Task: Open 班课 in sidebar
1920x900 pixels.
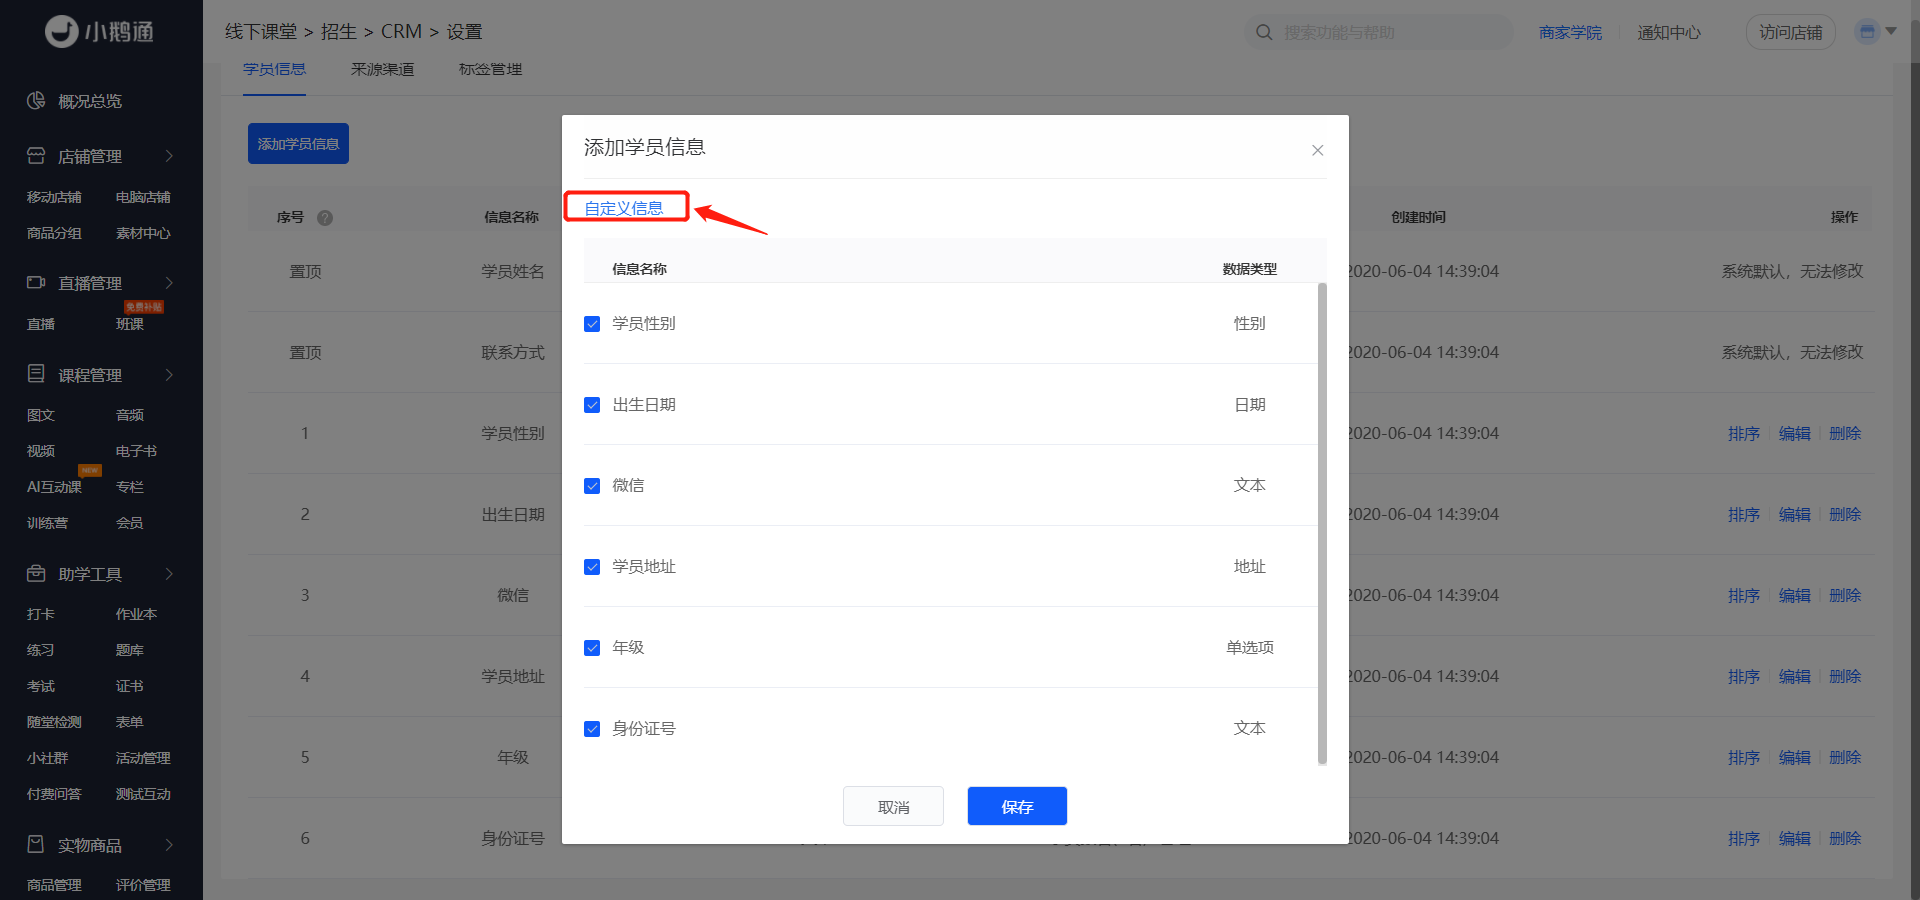Action: coord(130,324)
